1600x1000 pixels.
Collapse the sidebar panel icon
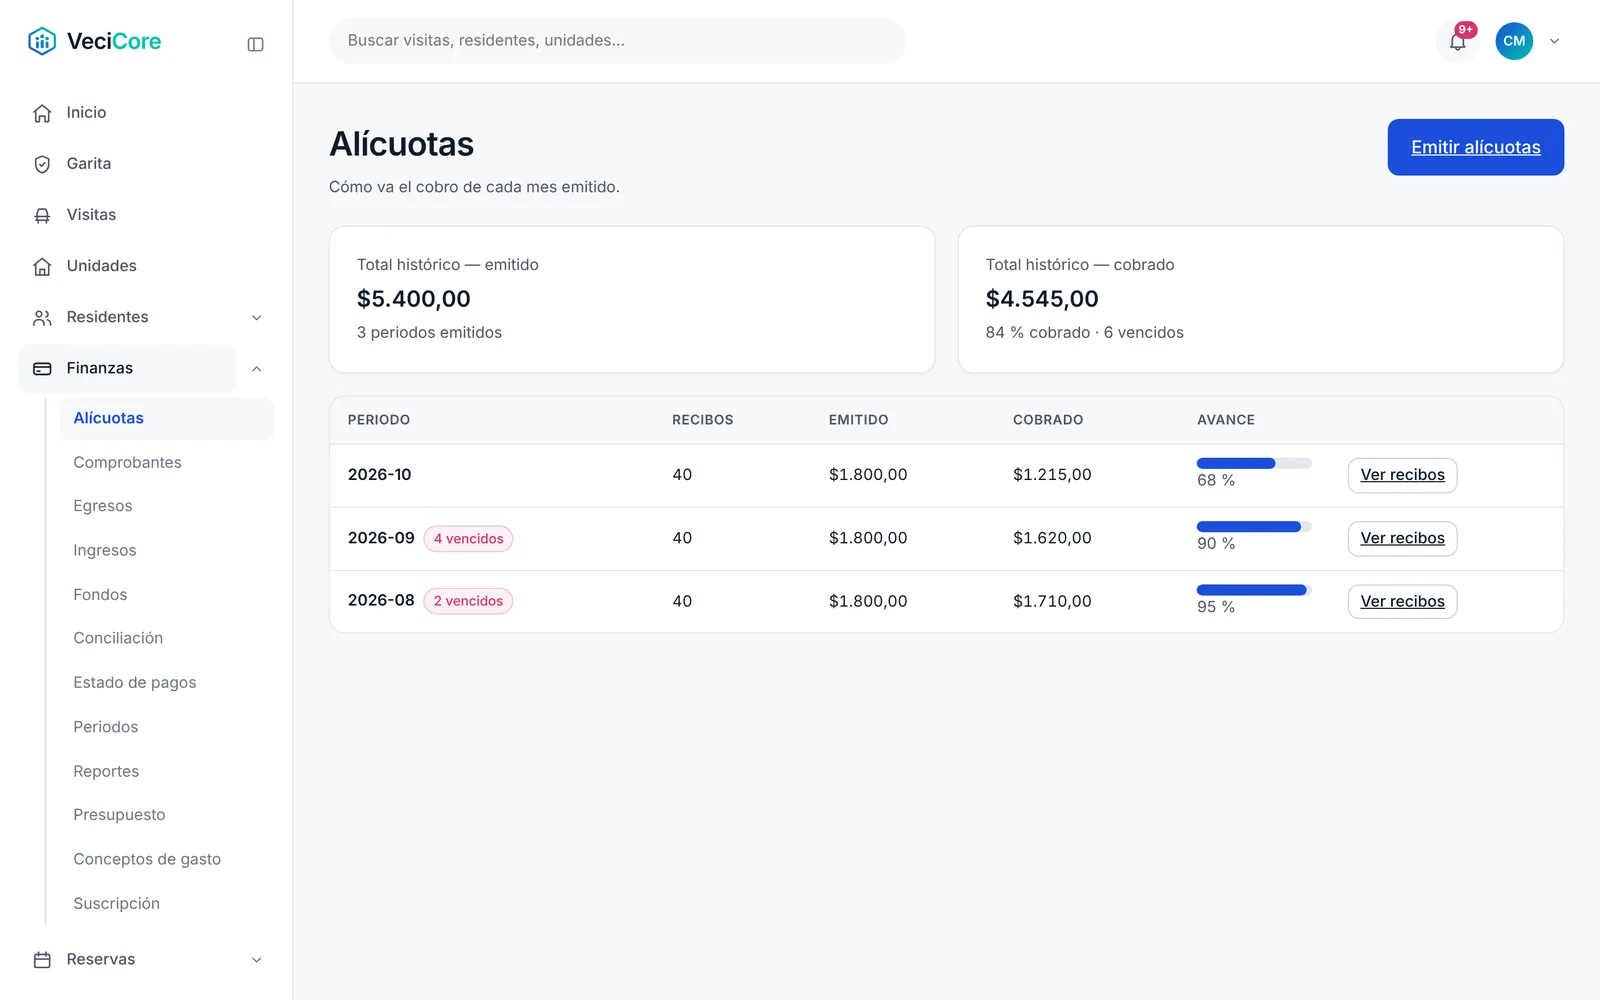[255, 44]
